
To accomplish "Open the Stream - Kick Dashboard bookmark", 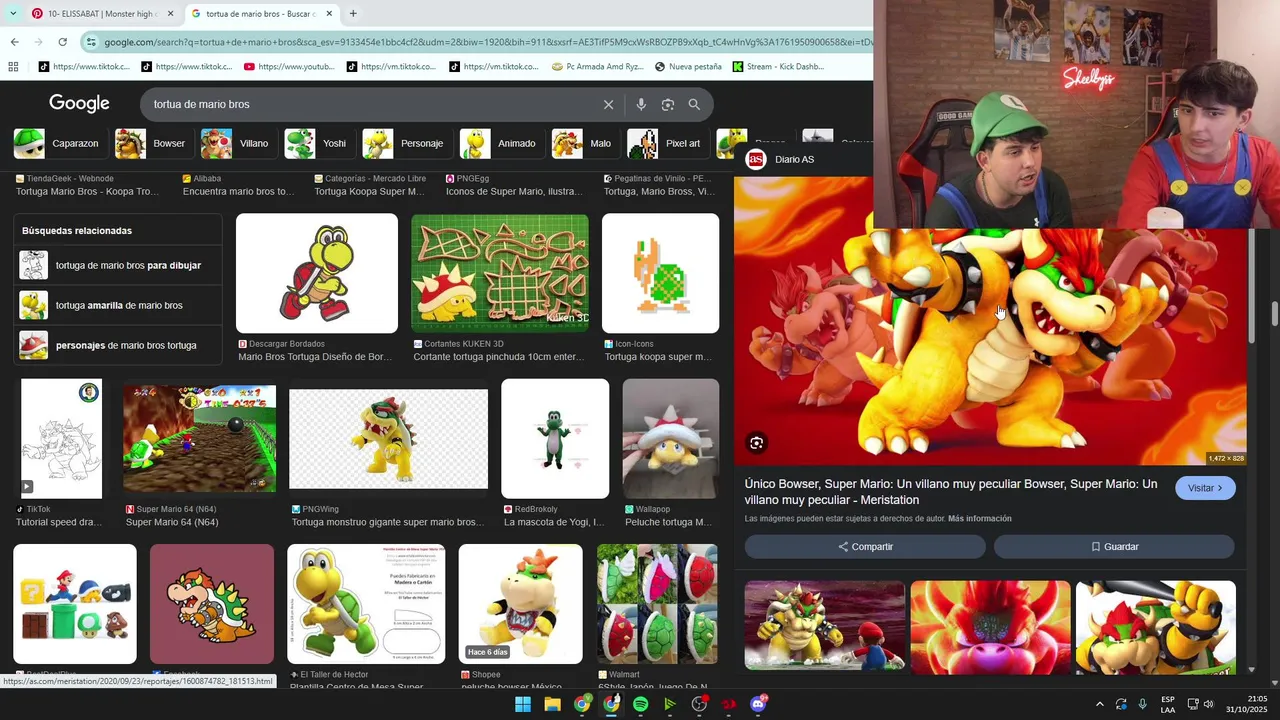I will tap(778, 67).
